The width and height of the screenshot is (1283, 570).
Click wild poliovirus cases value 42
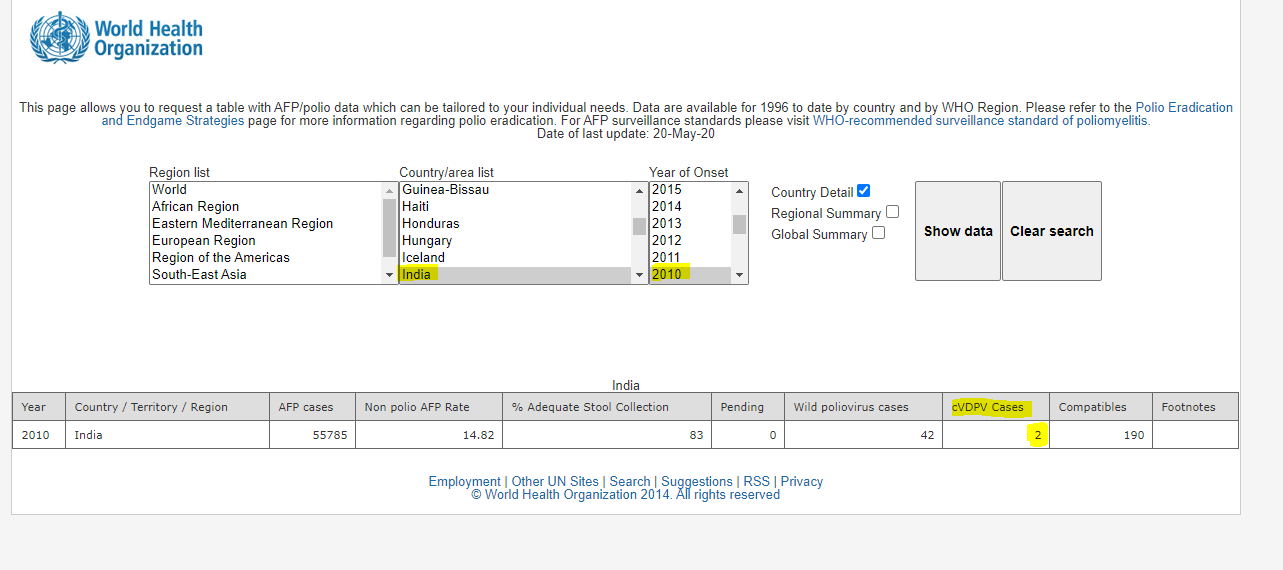point(864,435)
